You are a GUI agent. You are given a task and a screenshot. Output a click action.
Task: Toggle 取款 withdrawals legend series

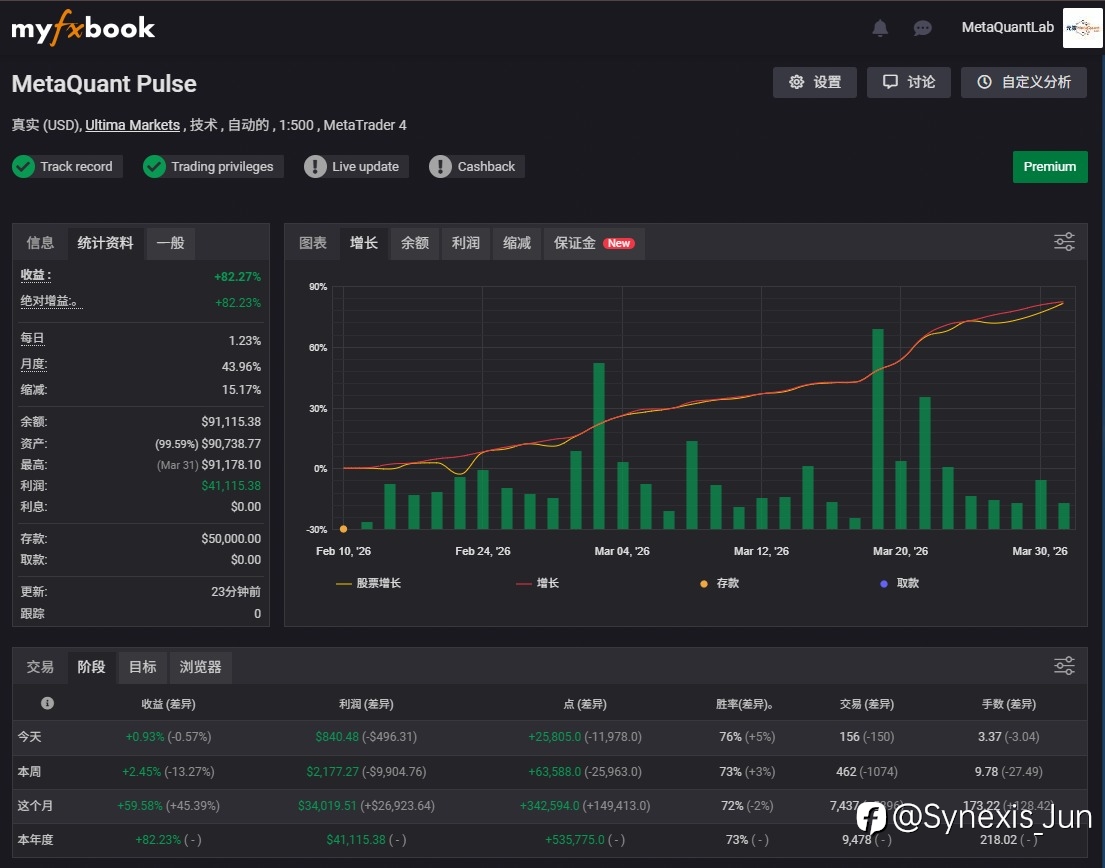pos(900,583)
